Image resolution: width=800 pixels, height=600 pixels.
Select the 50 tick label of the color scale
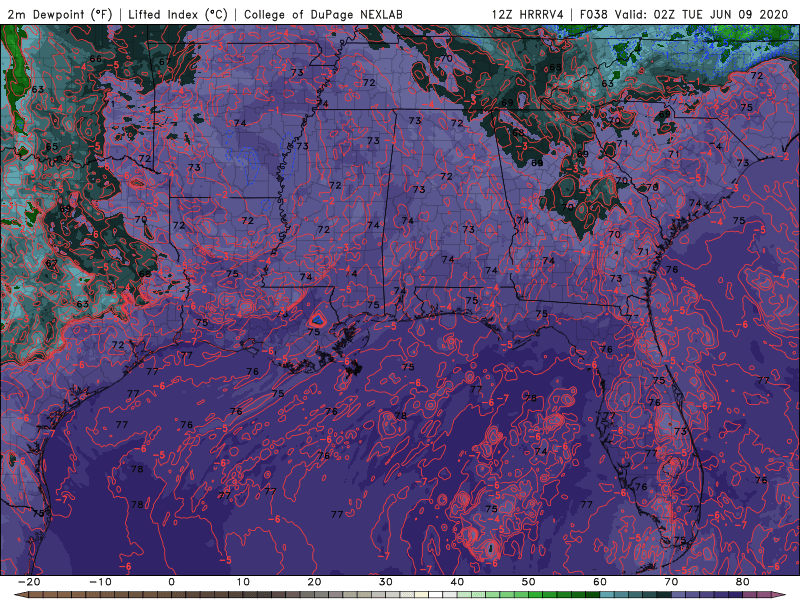[x=529, y=582]
